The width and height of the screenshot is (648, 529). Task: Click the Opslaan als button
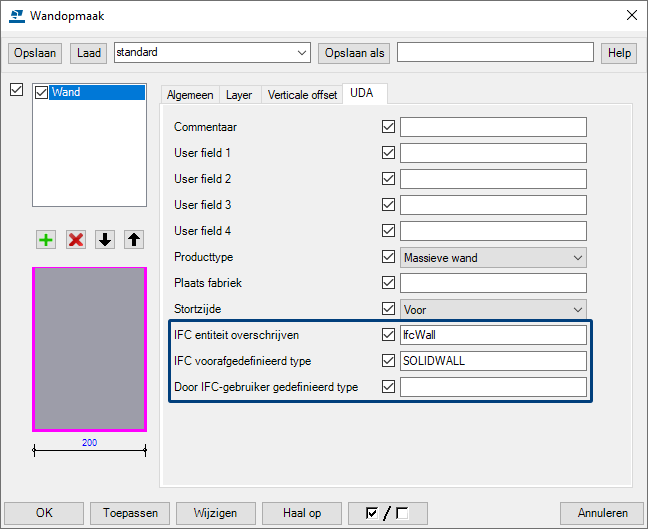point(354,52)
